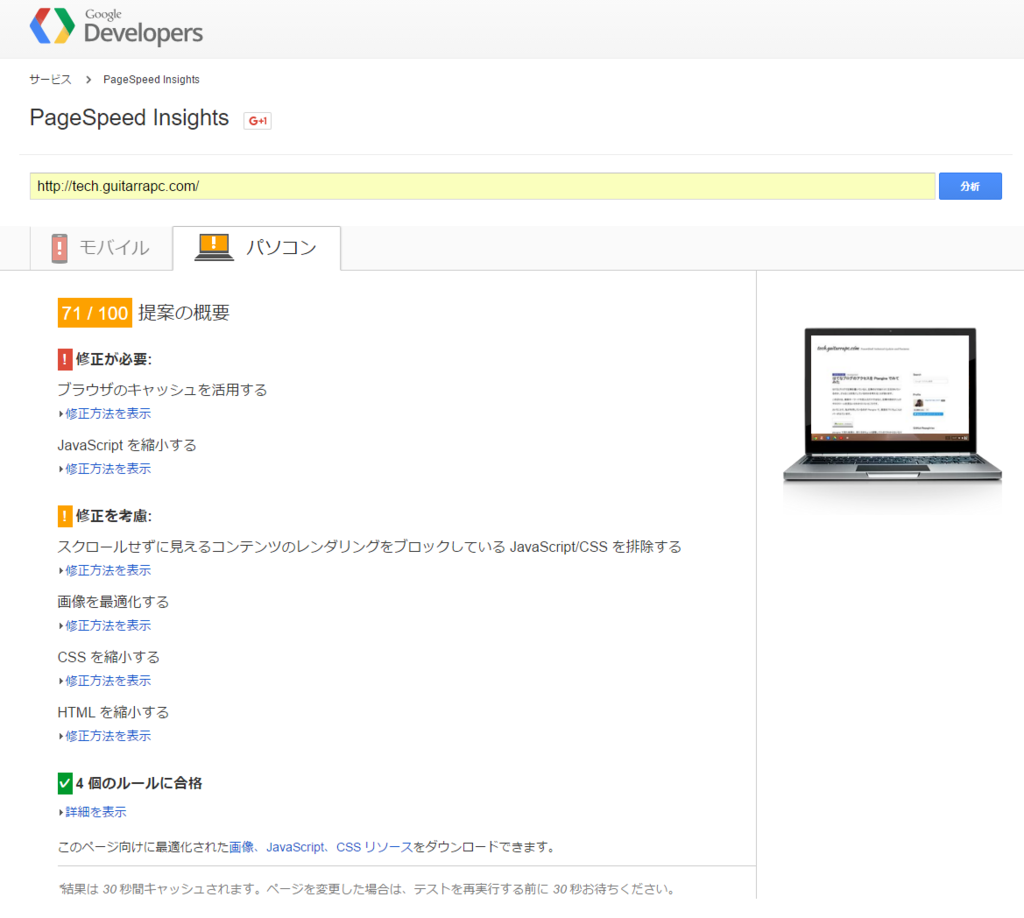Click the 提案の概要 heading text

[184, 313]
